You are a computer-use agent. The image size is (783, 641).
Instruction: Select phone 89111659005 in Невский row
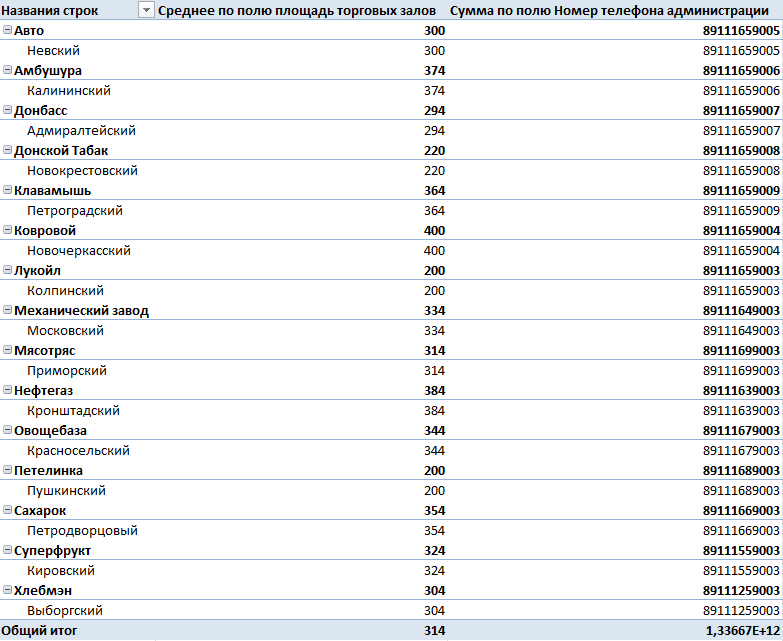pyautogui.click(x=742, y=50)
